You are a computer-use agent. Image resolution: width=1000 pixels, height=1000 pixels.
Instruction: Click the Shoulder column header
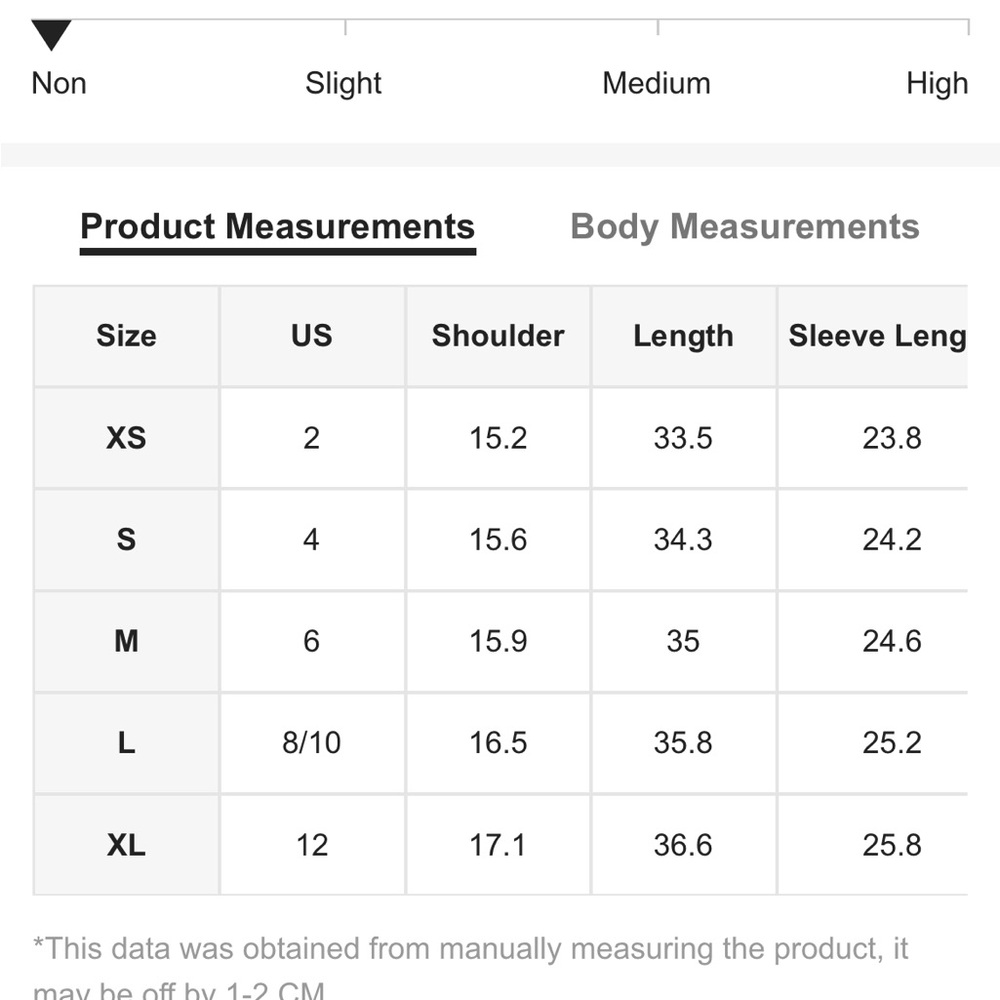(498, 336)
